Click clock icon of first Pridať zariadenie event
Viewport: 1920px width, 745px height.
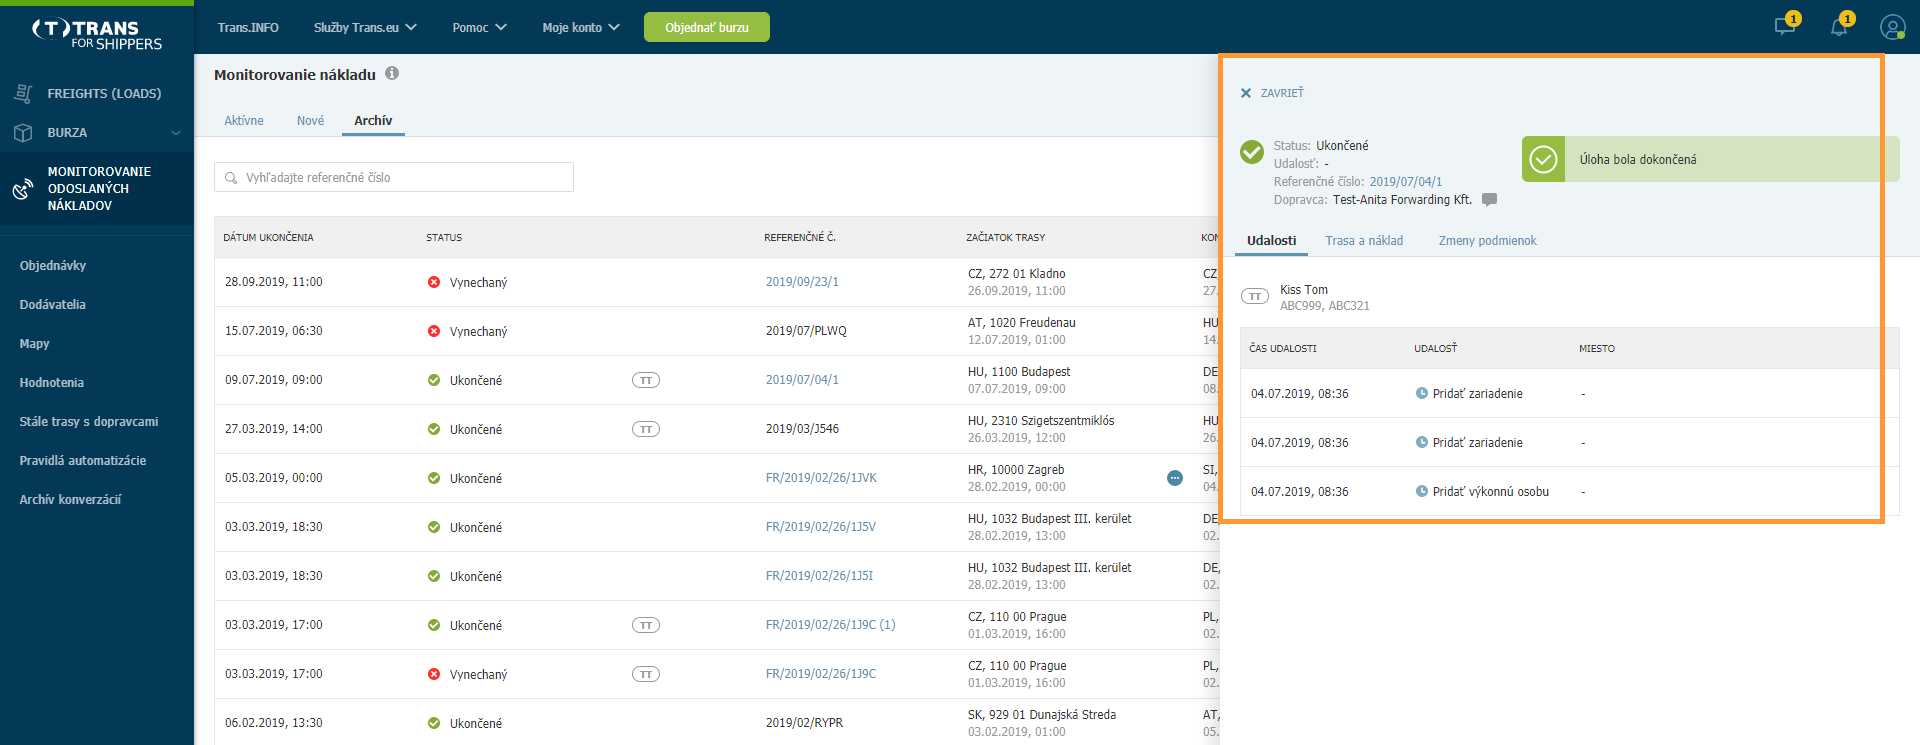[1422, 393]
